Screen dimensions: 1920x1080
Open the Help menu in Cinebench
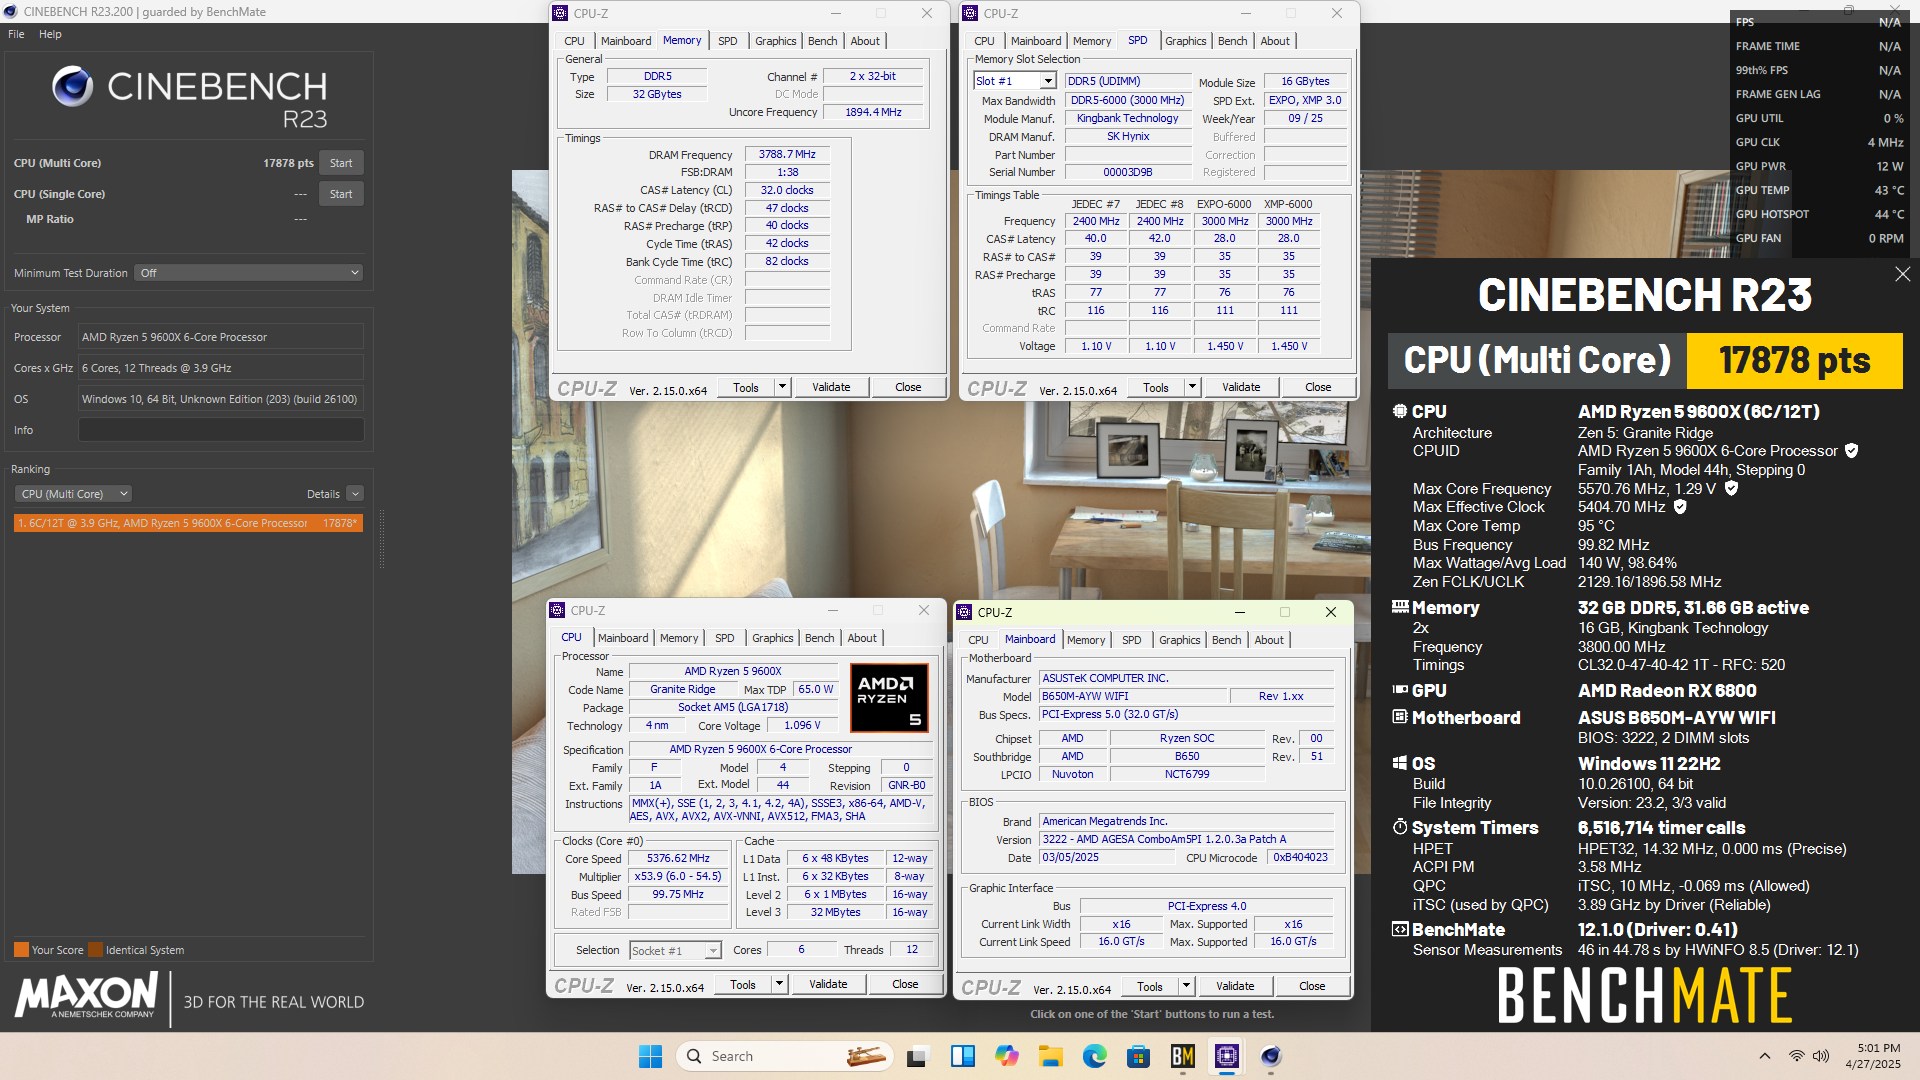50,34
